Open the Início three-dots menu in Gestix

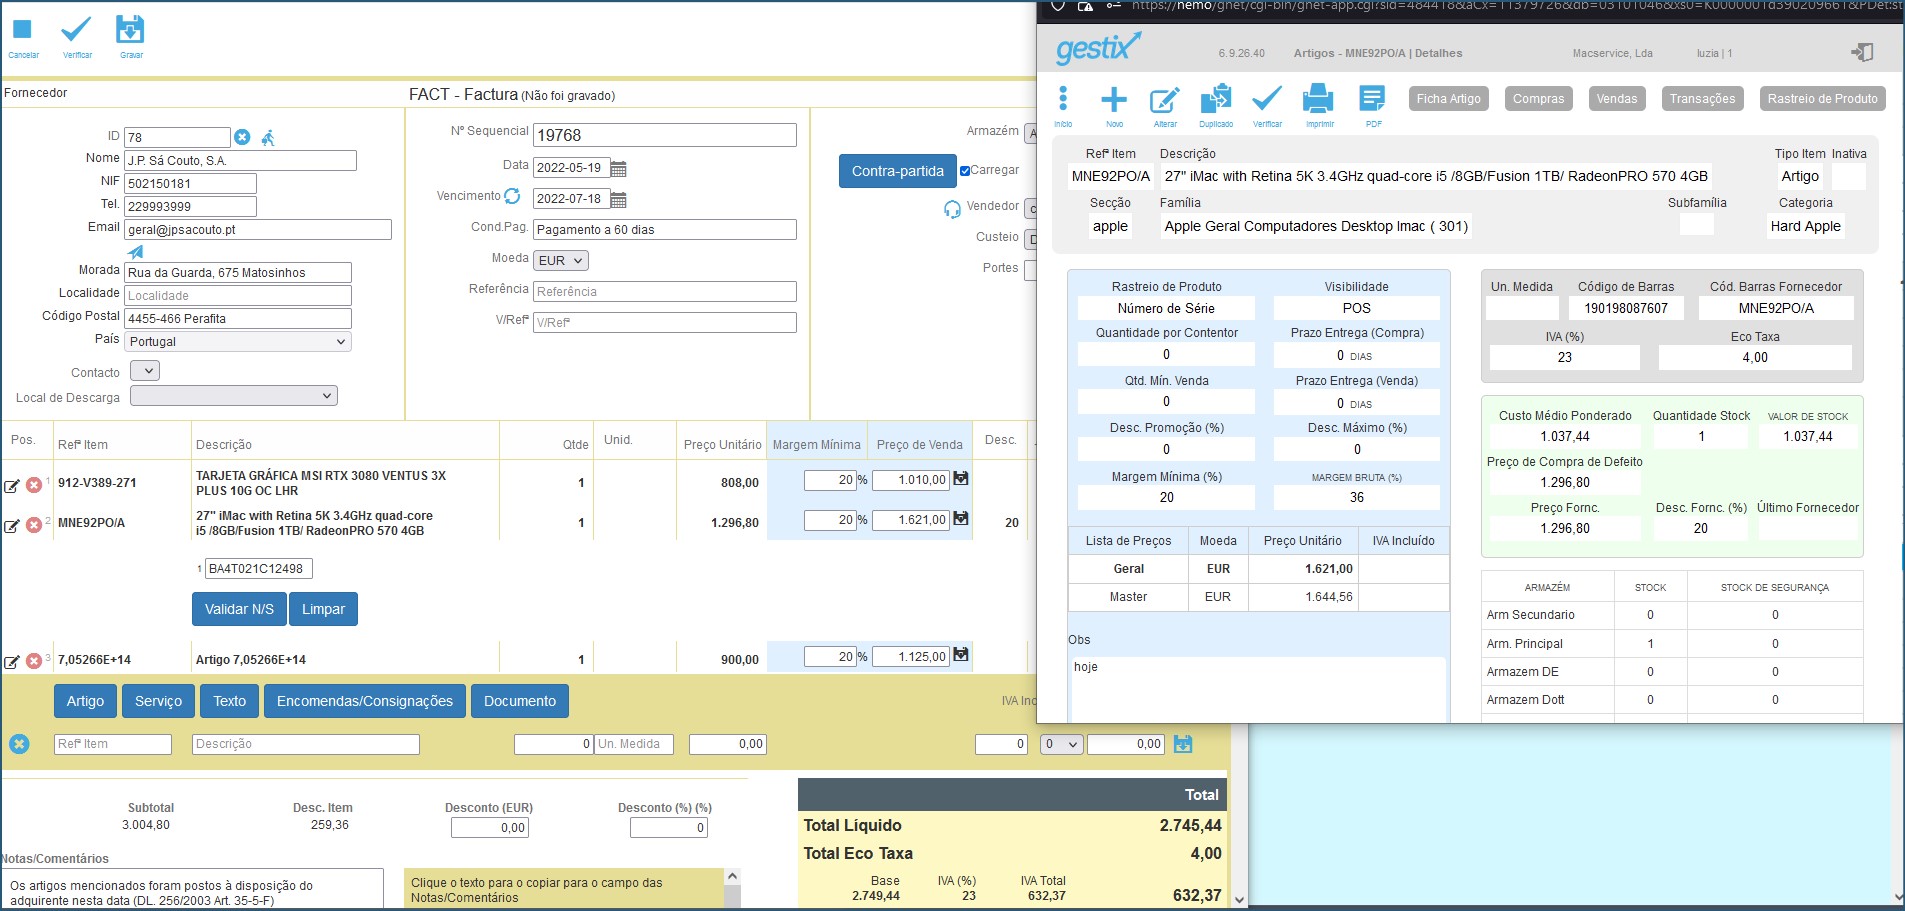click(1063, 99)
